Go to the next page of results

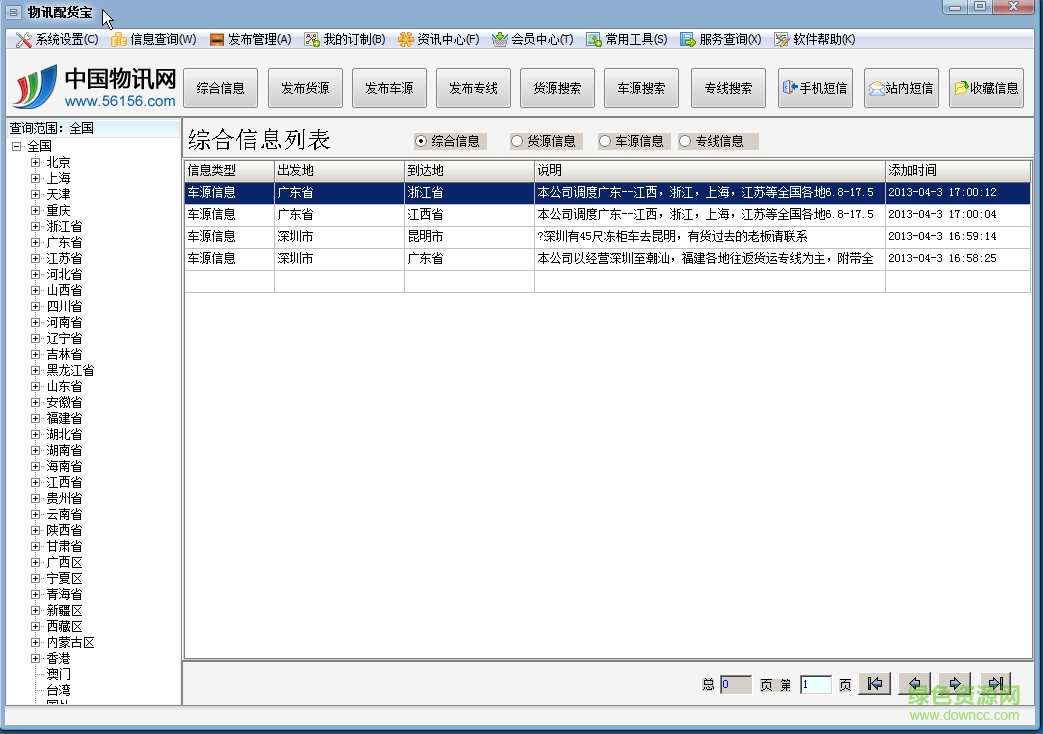pyautogui.click(x=954, y=683)
